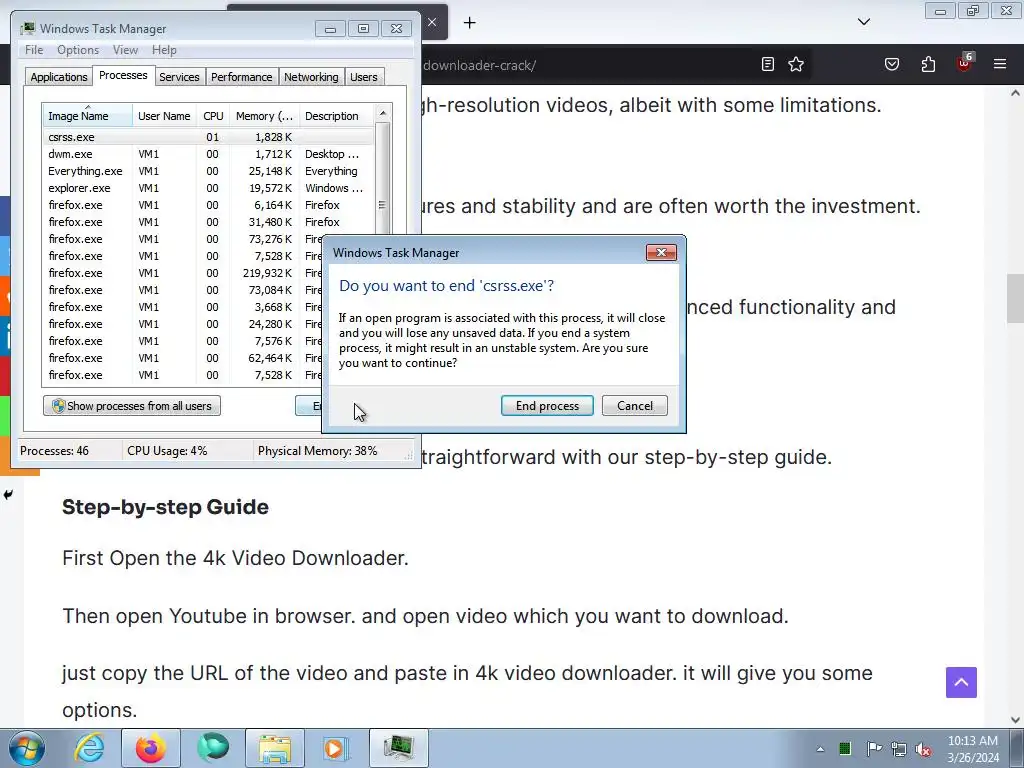
Task: Switch to the Performance tab
Action: [242, 77]
